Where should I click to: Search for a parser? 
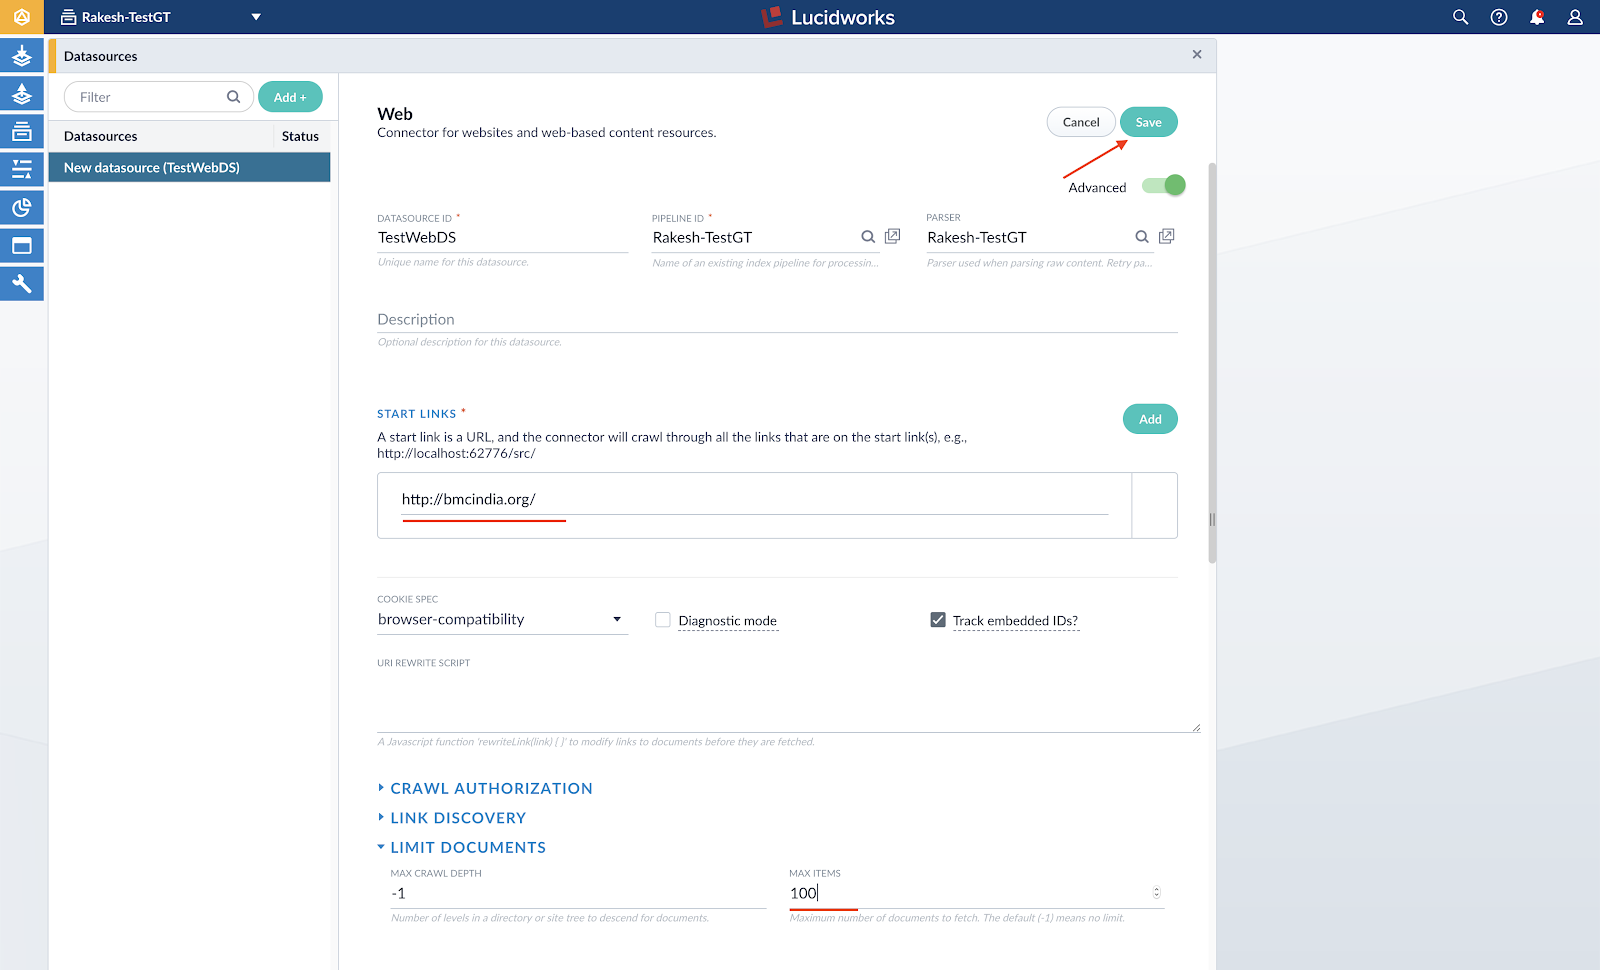point(1142,237)
